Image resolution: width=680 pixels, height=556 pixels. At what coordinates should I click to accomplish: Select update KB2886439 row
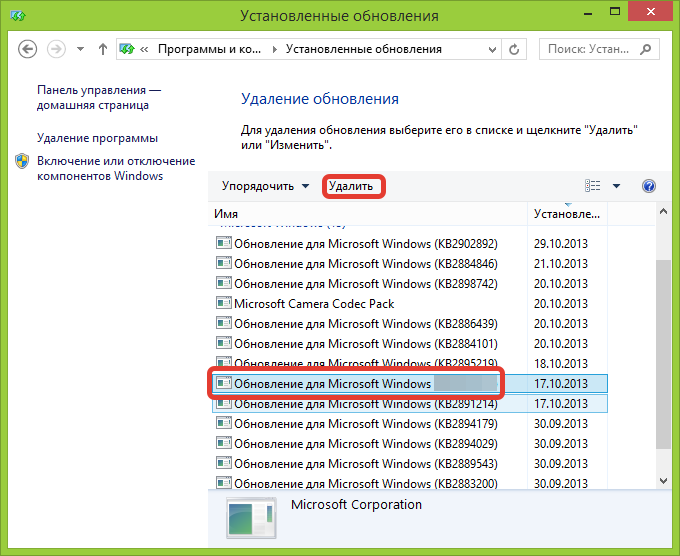click(410, 324)
